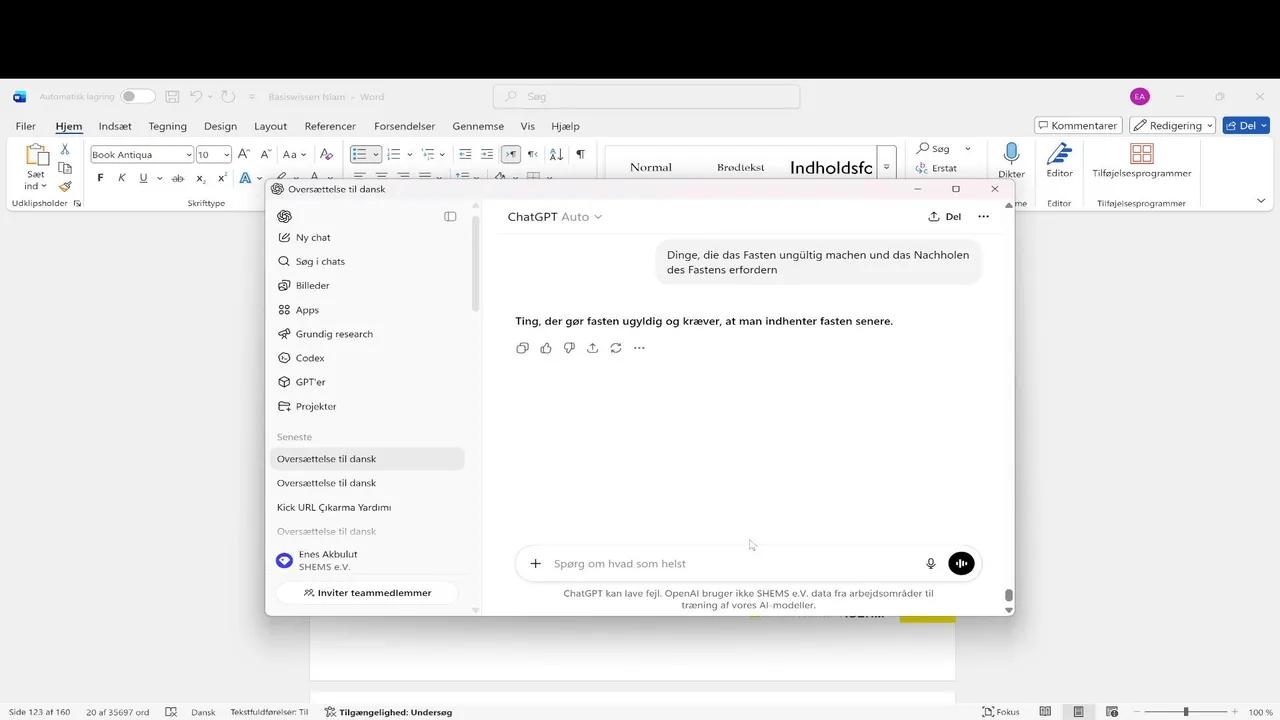Add attachment with the plus icon

click(535, 564)
